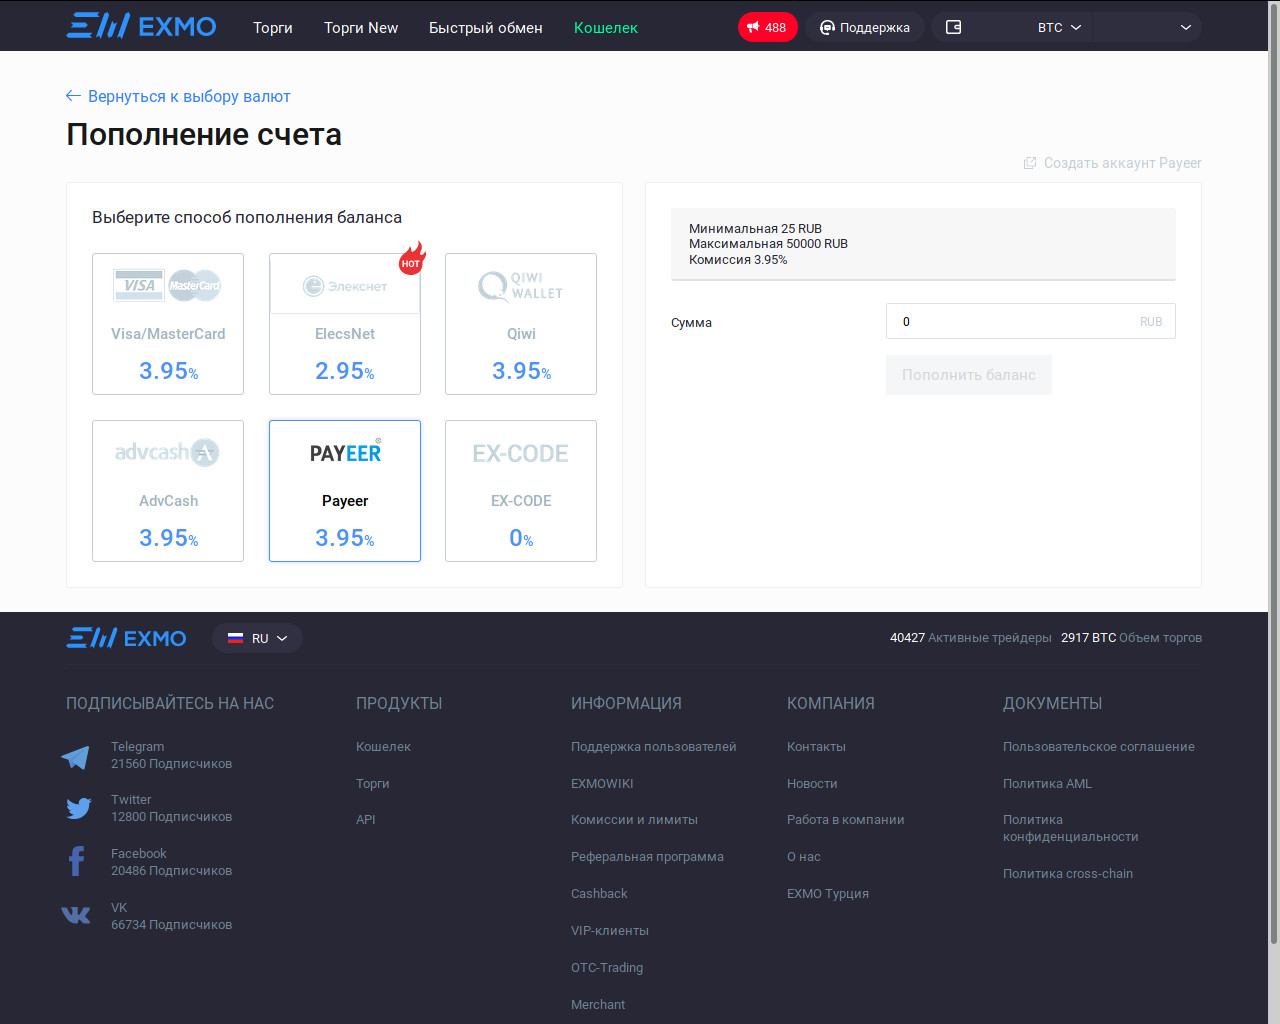Image resolution: width=1280 pixels, height=1024 pixels.
Task: Expand the account dropdown chevron in the header
Action: [1186, 28]
